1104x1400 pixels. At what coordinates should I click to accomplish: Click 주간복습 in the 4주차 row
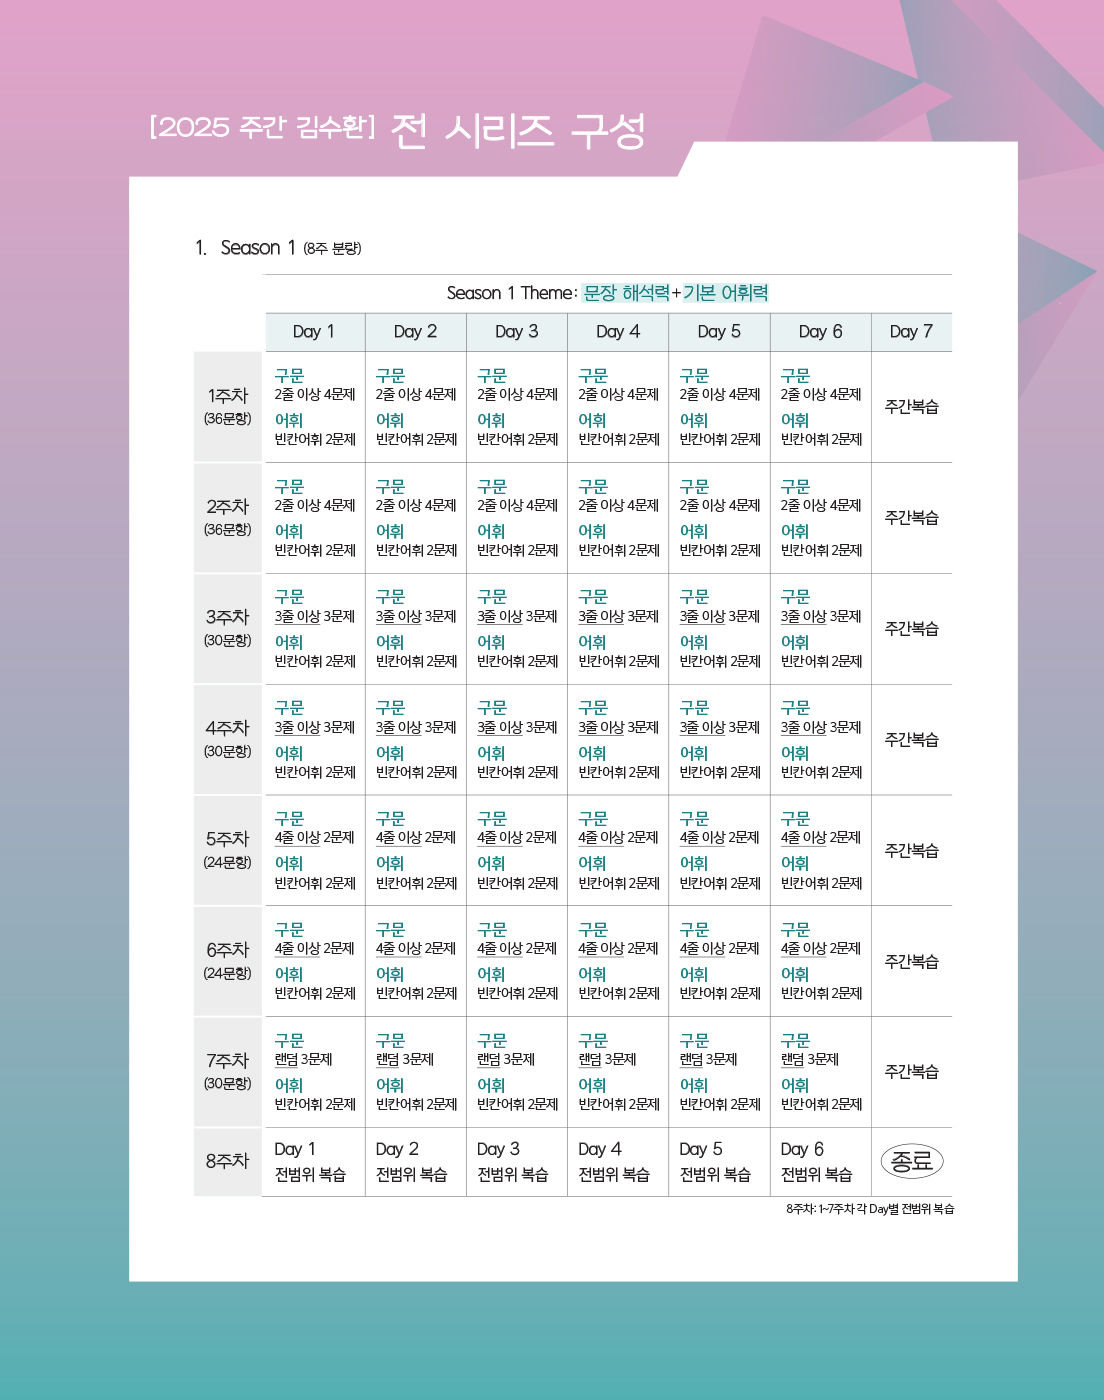[911, 740]
